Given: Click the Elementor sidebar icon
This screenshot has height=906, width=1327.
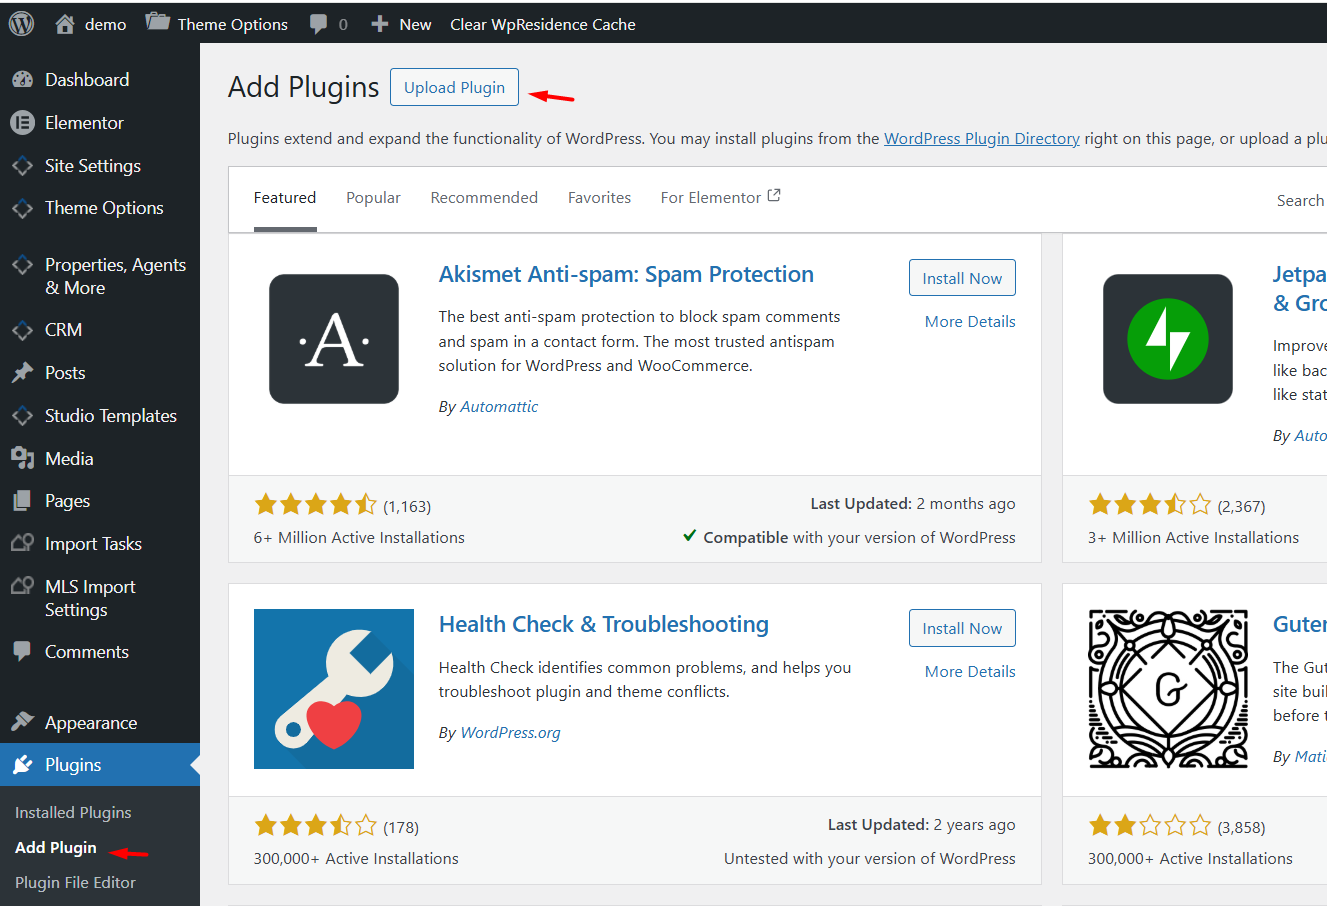Looking at the screenshot, I should coord(22,123).
